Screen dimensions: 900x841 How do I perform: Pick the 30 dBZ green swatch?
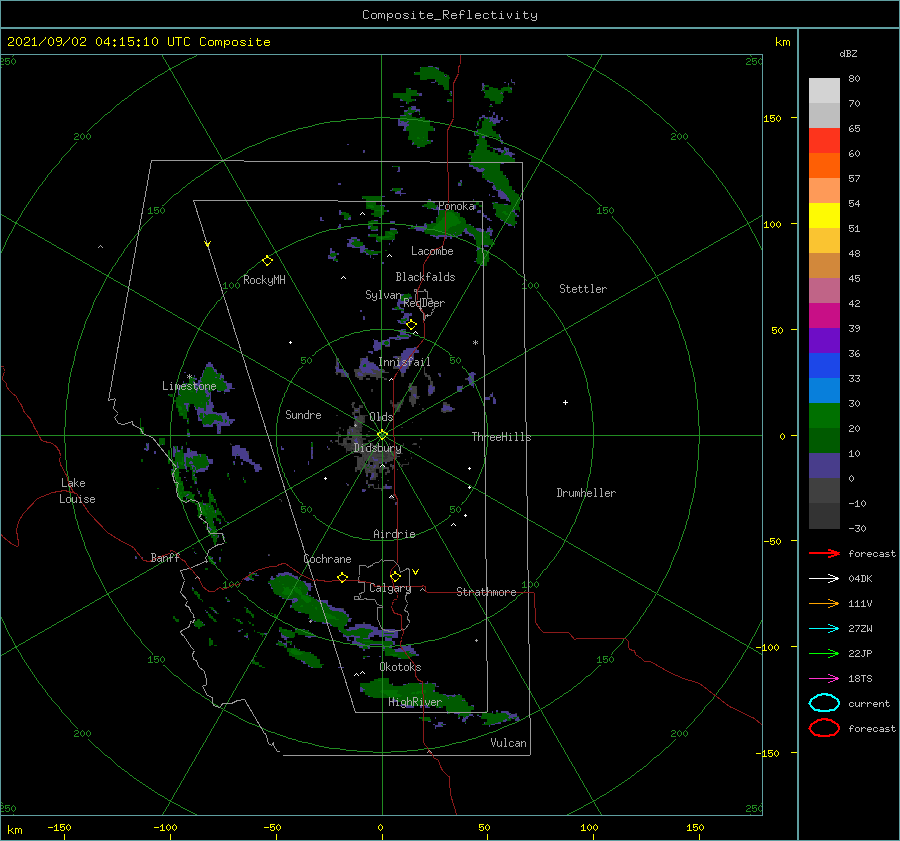[824, 416]
